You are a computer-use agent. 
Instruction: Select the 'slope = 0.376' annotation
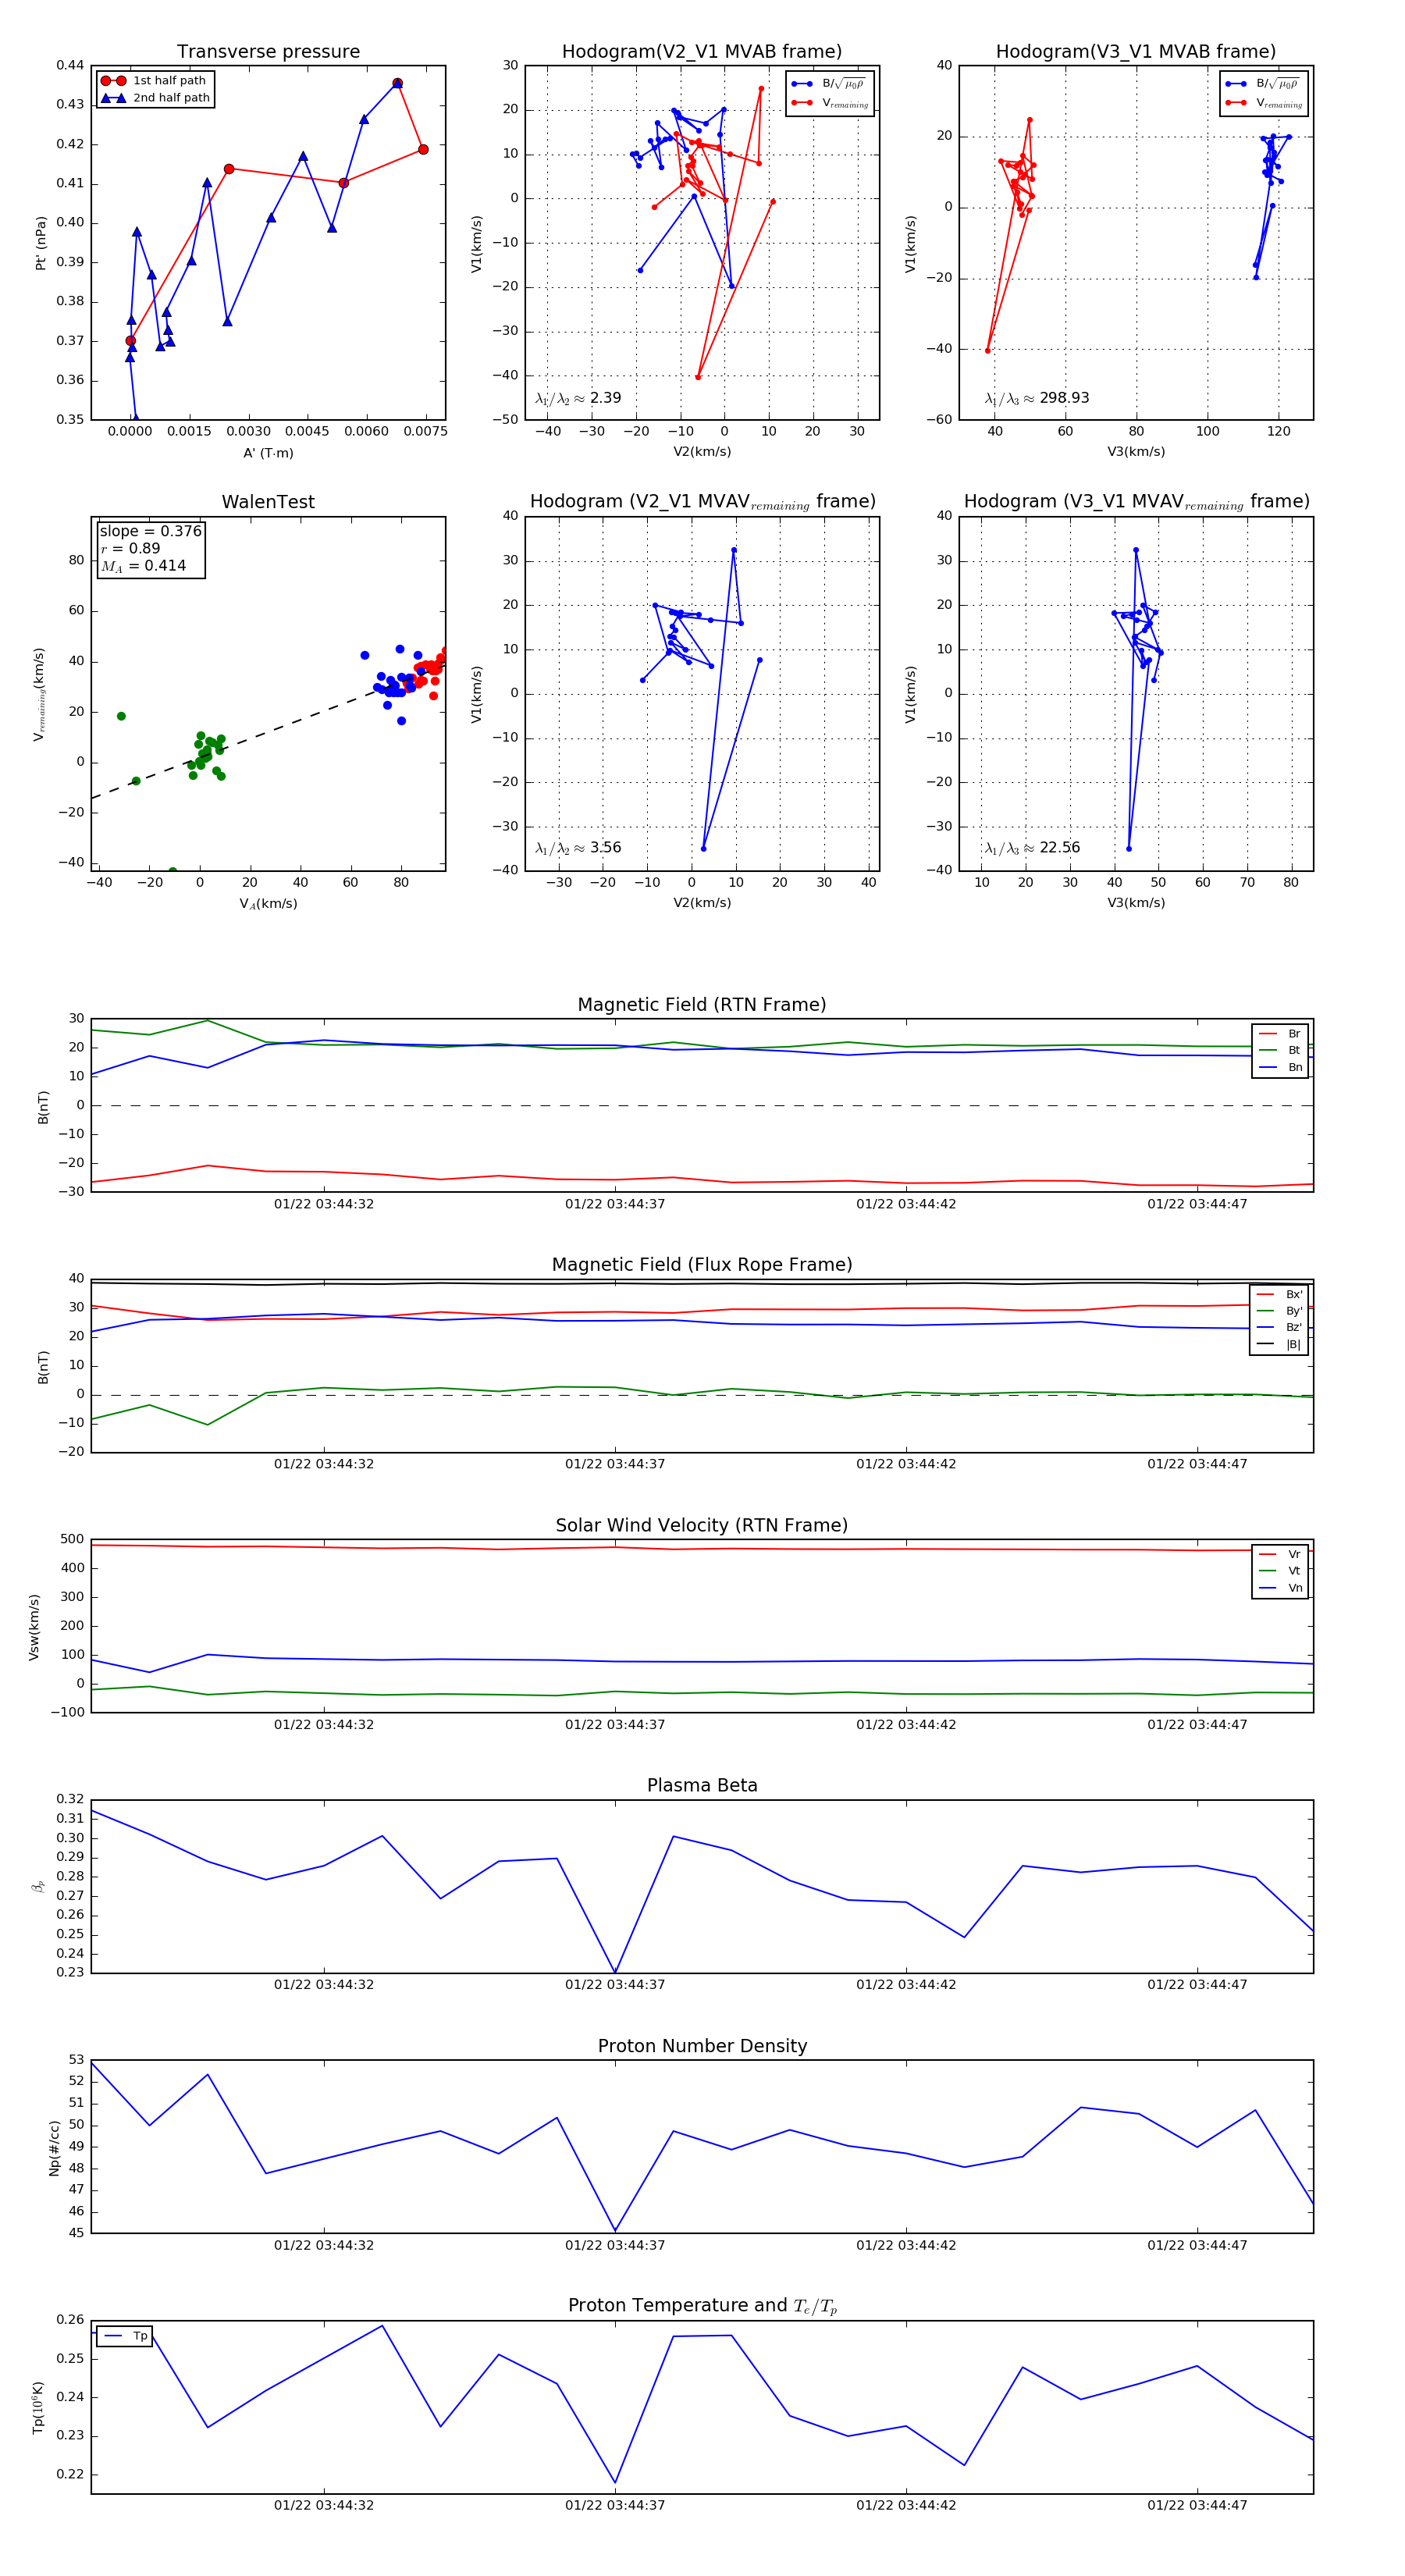coord(150,531)
